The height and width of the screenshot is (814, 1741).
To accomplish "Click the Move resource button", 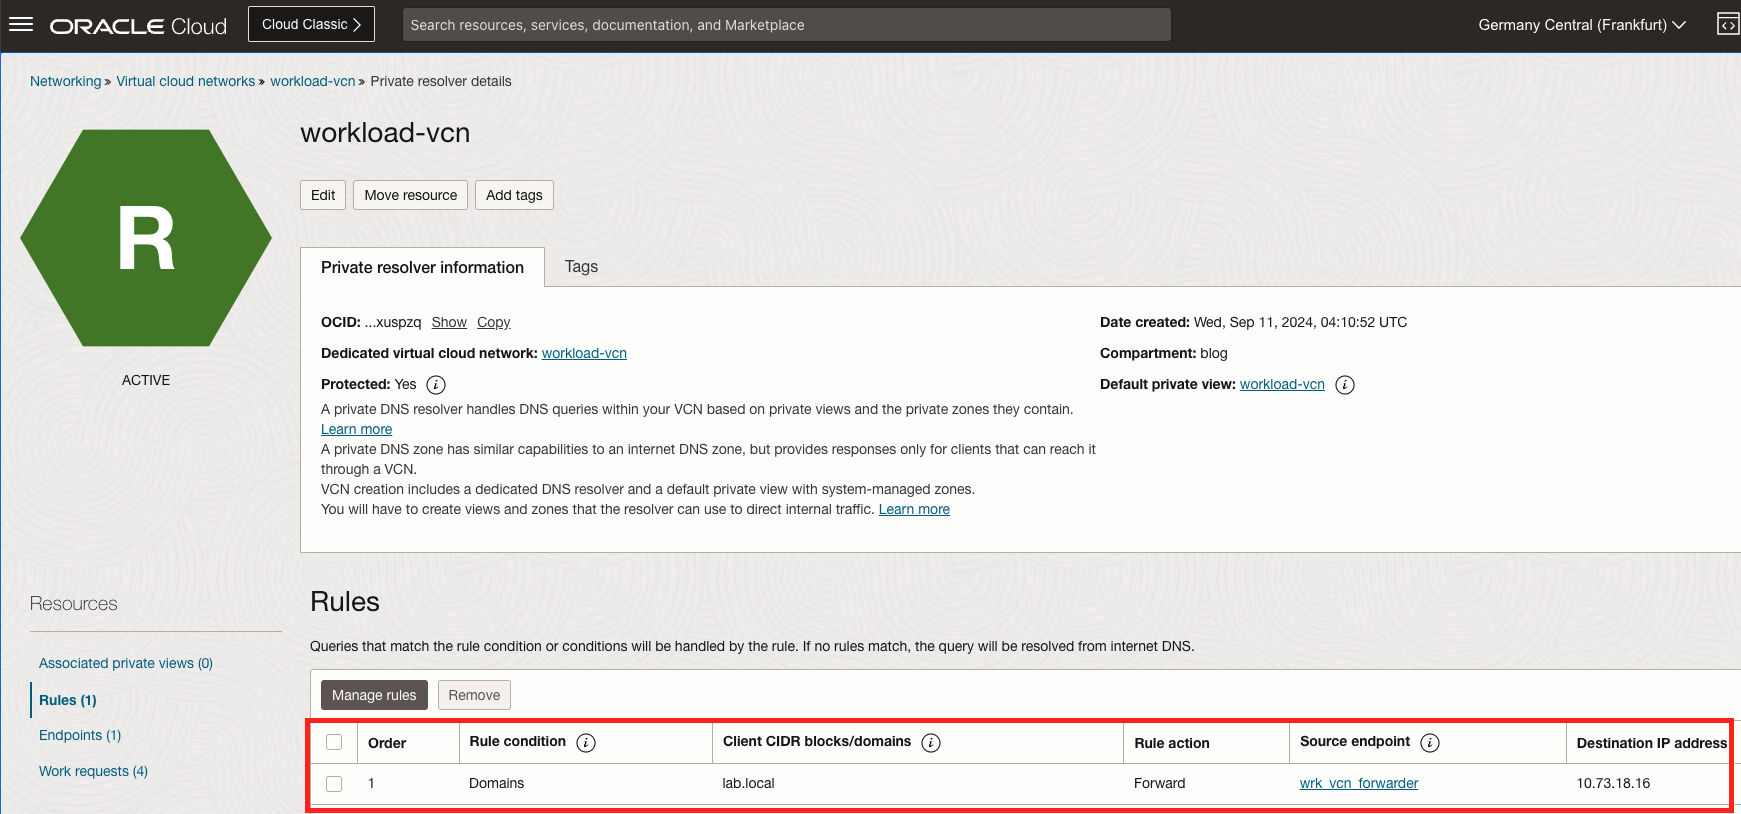I will 410,195.
